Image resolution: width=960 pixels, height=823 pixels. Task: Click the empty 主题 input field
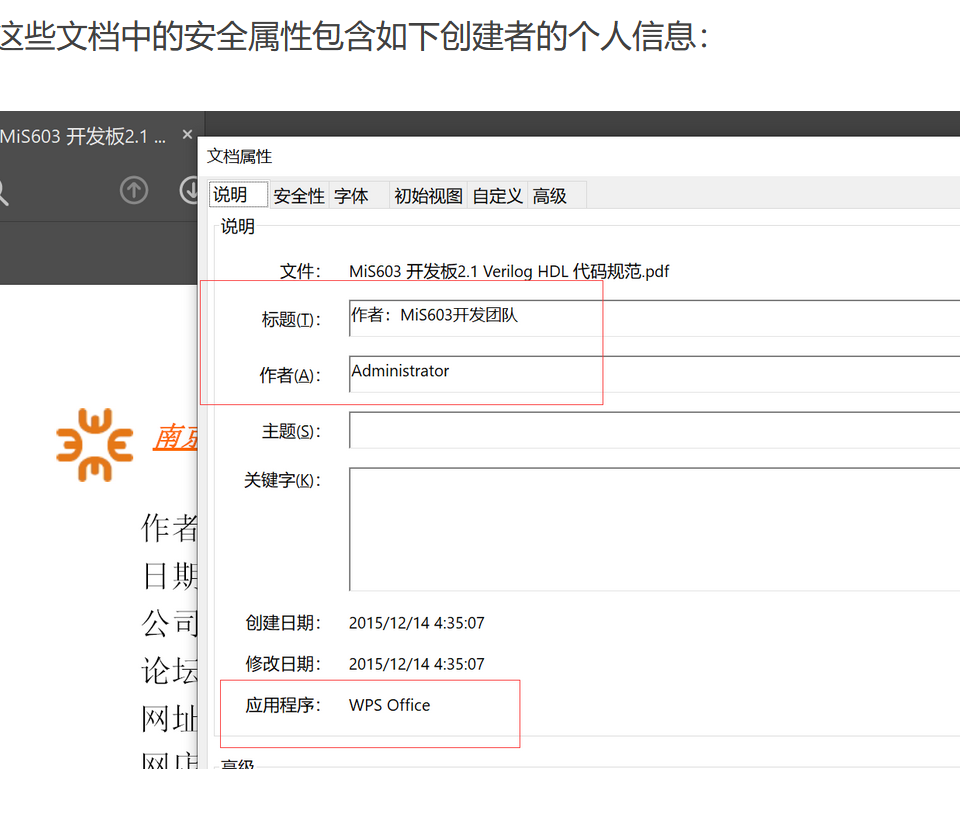(x=654, y=430)
